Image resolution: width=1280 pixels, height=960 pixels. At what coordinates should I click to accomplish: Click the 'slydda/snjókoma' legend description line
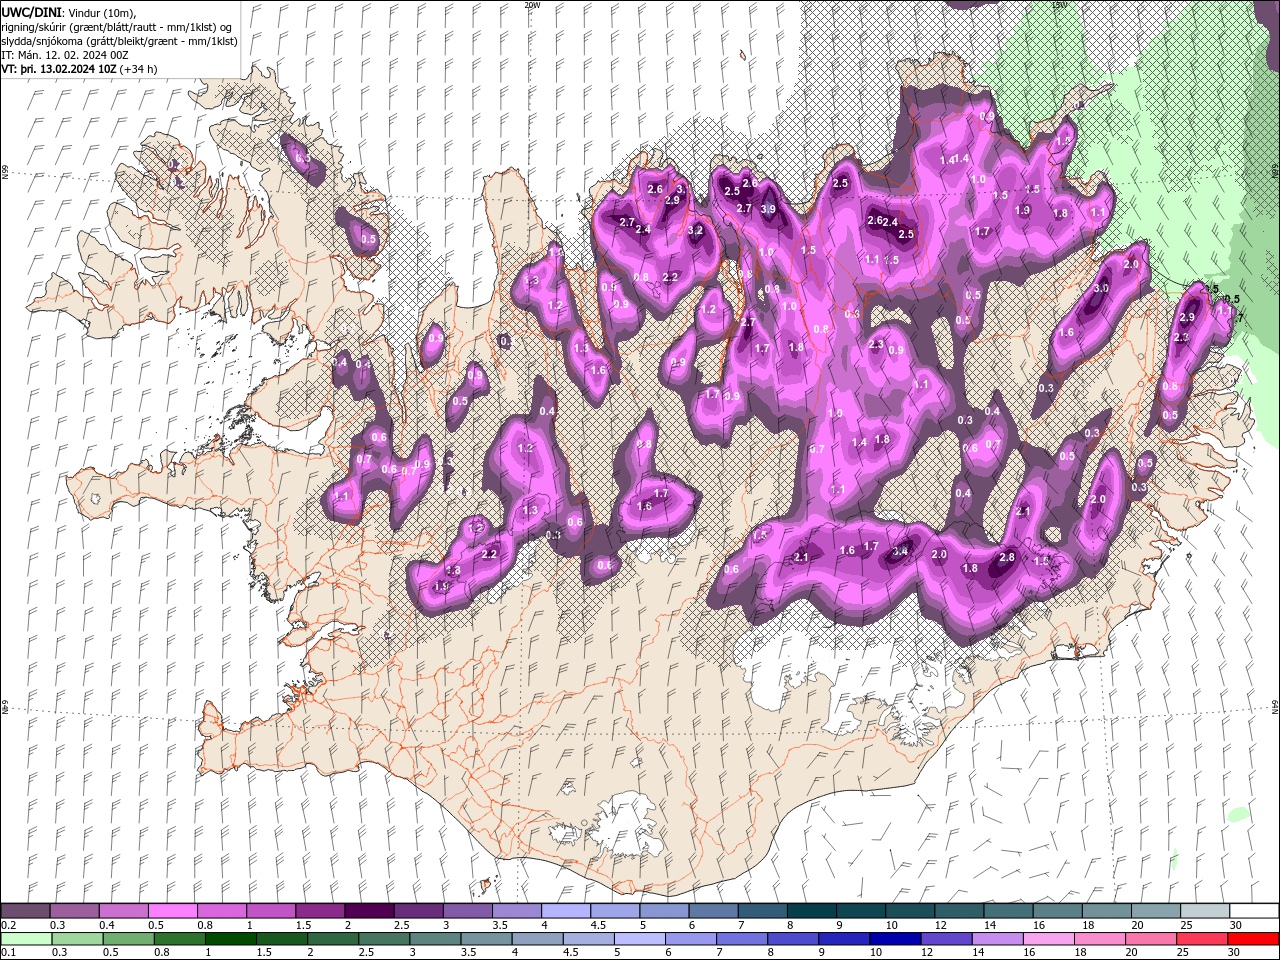tap(119, 41)
